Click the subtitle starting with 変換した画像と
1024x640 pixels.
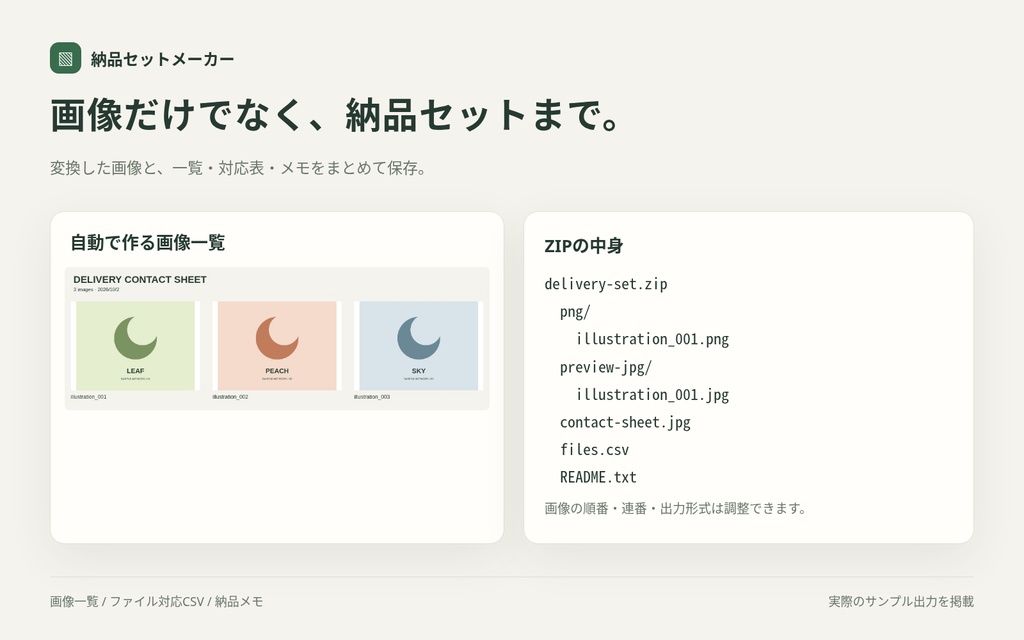tap(239, 168)
